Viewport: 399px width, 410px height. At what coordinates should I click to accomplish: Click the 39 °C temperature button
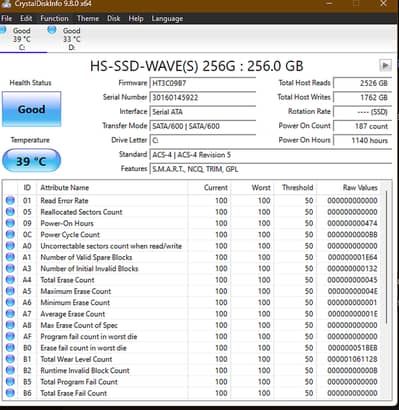point(31,161)
